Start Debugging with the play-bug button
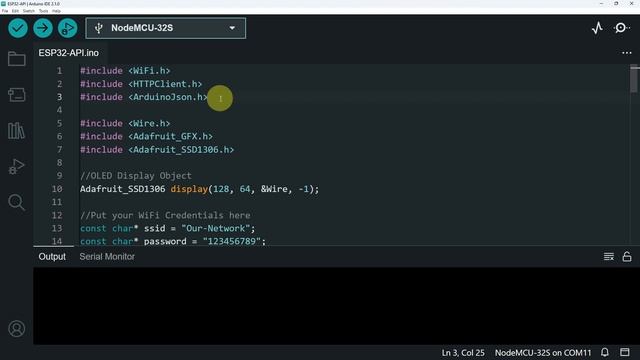This screenshot has width=640, height=360. click(68, 28)
